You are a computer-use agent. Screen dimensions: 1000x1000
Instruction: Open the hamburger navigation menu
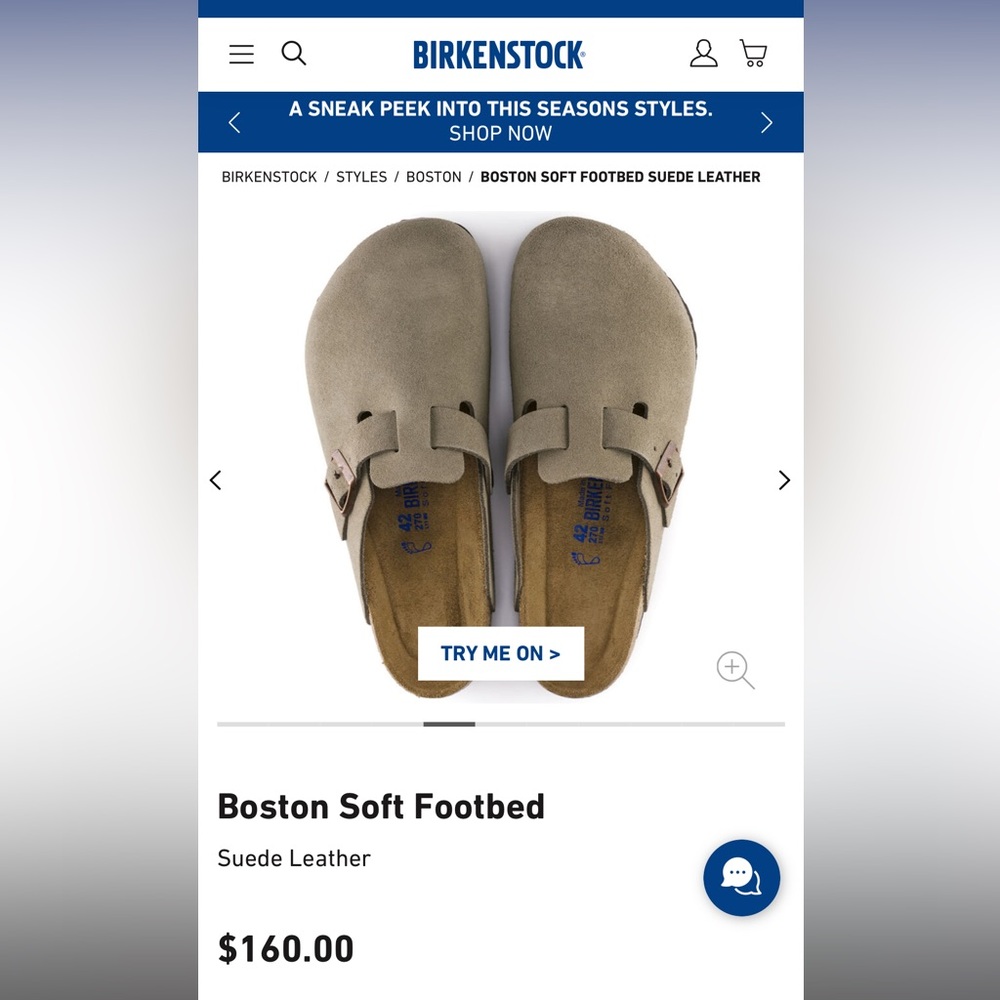pyautogui.click(x=240, y=54)
